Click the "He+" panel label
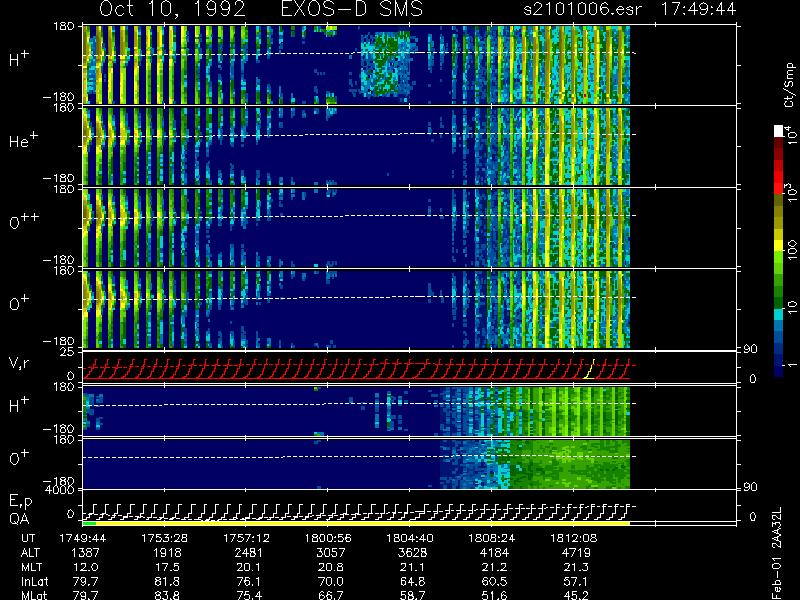 [23, 139]
